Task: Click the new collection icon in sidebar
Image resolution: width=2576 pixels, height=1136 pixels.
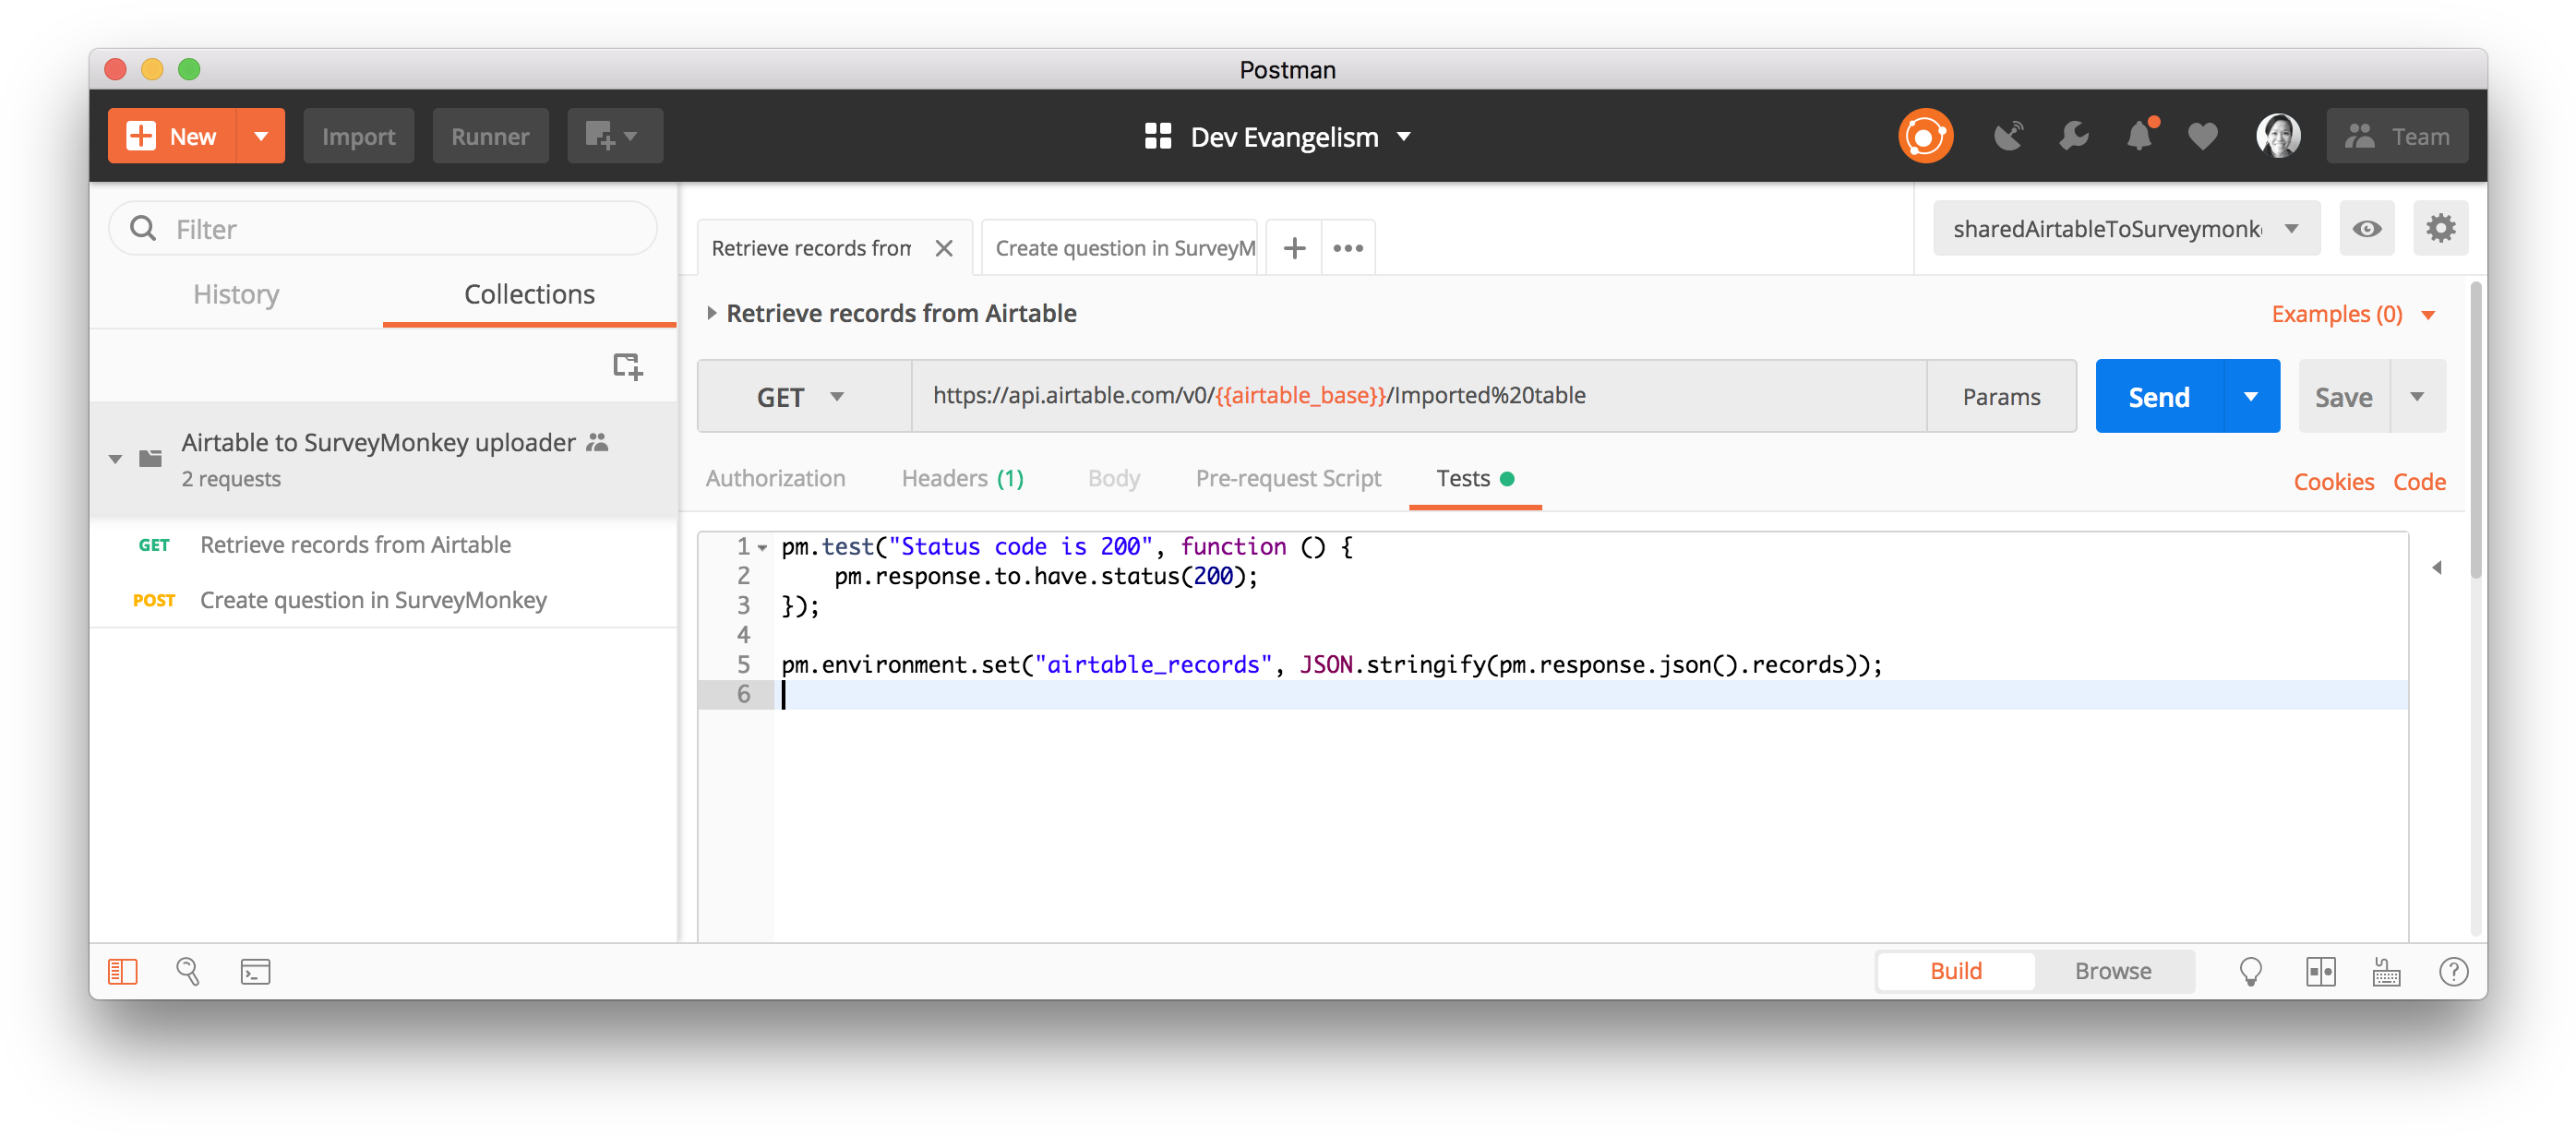Action: [x=627, y=367]
